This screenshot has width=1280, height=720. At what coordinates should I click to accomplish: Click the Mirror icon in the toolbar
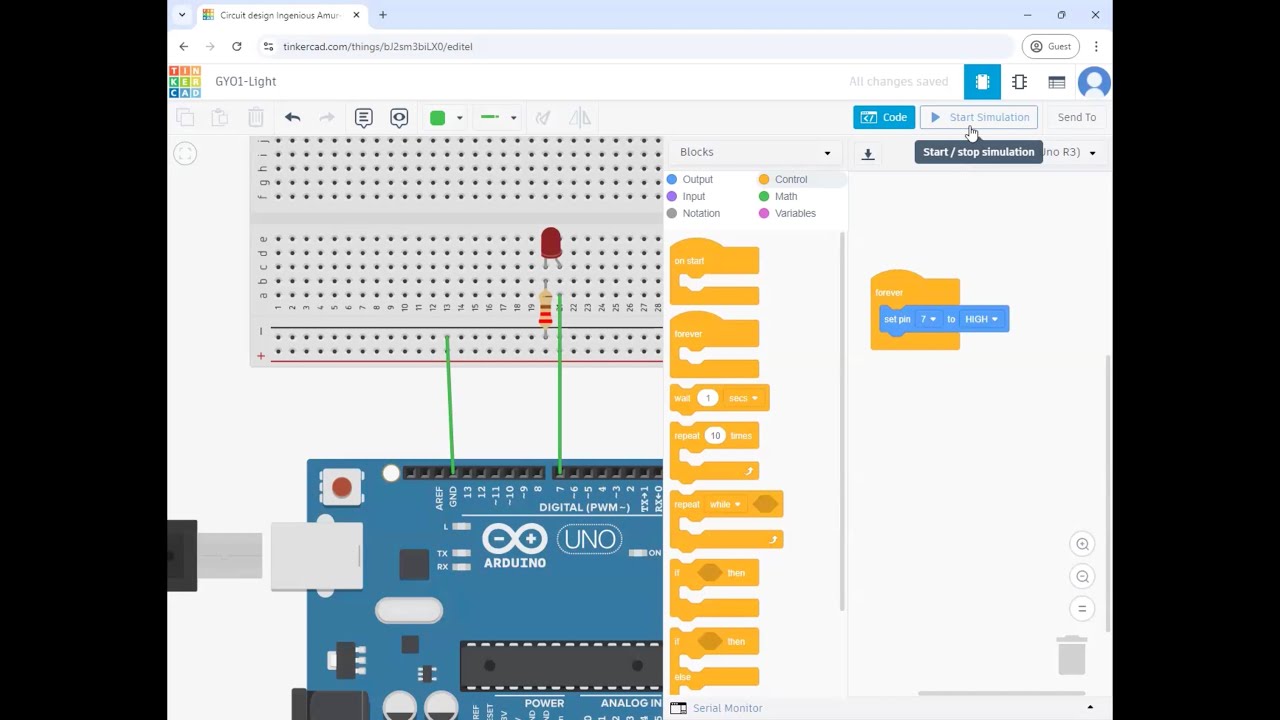(580, 118)
